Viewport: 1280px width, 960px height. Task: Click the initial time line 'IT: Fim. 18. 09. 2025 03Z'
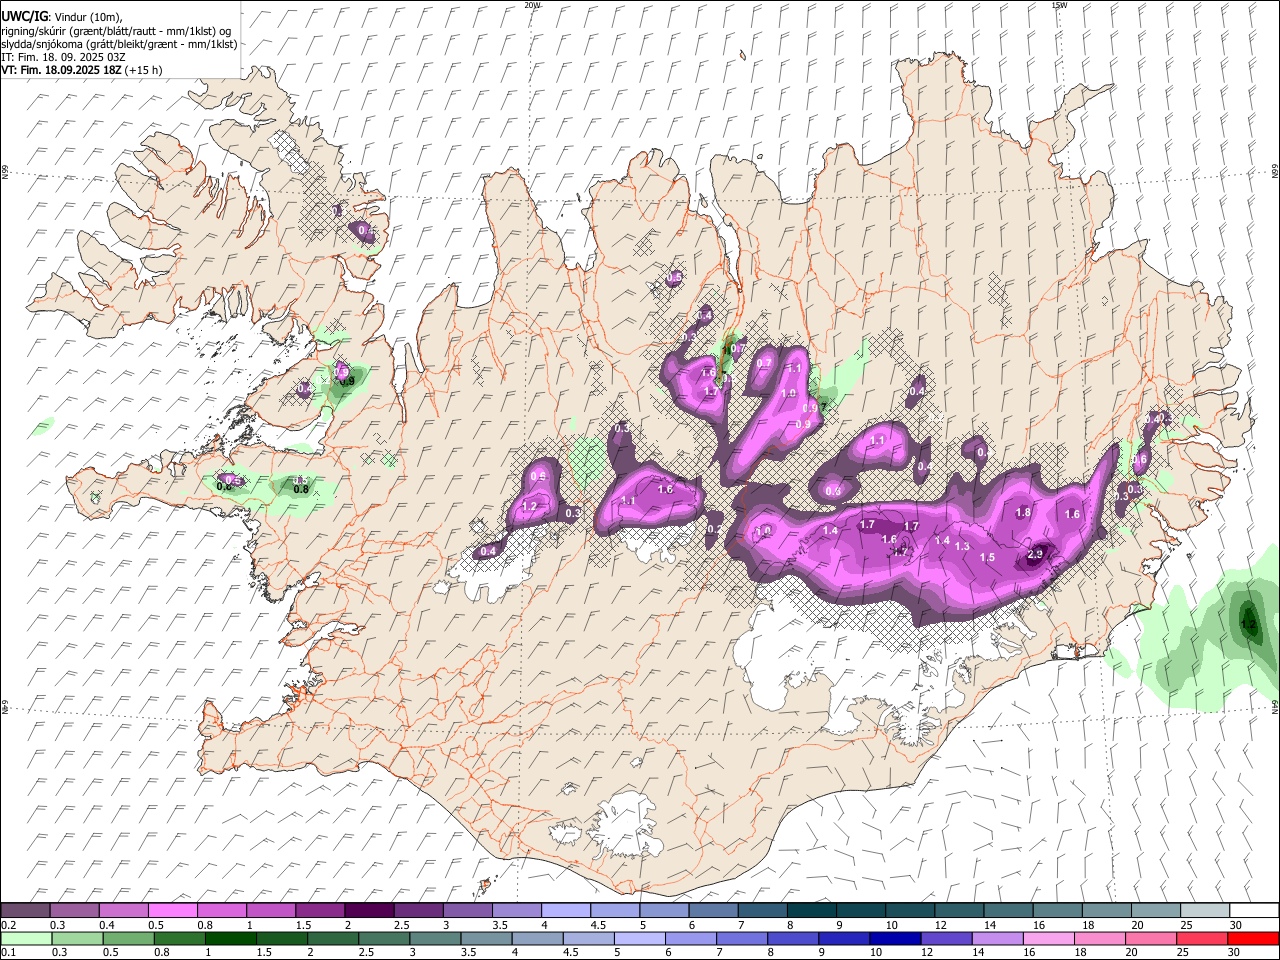coord(63,57)
